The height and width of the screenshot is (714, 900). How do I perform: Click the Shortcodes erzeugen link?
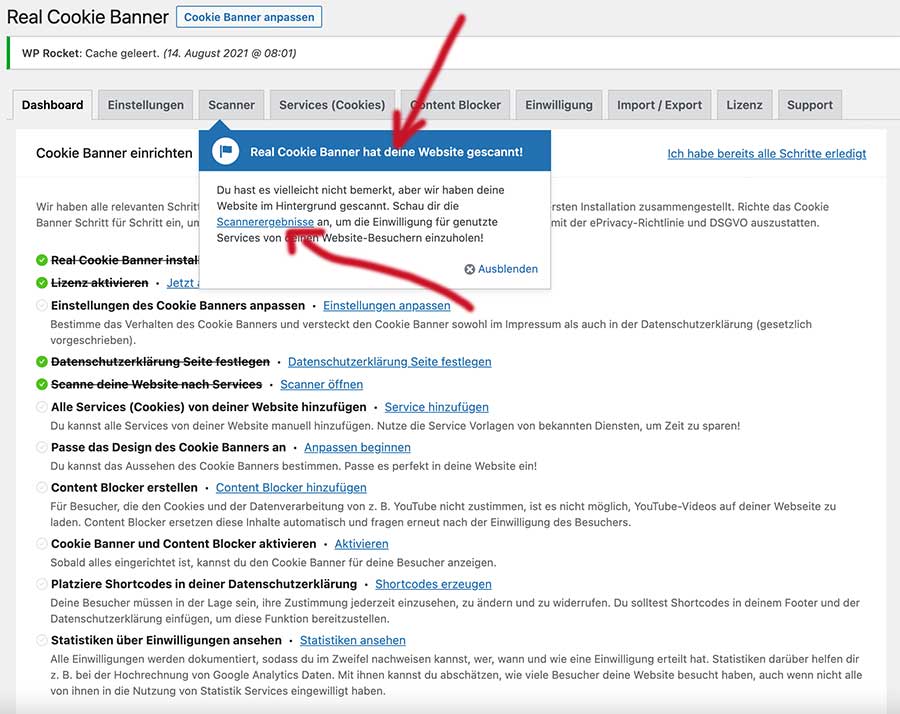click(433, 584)
